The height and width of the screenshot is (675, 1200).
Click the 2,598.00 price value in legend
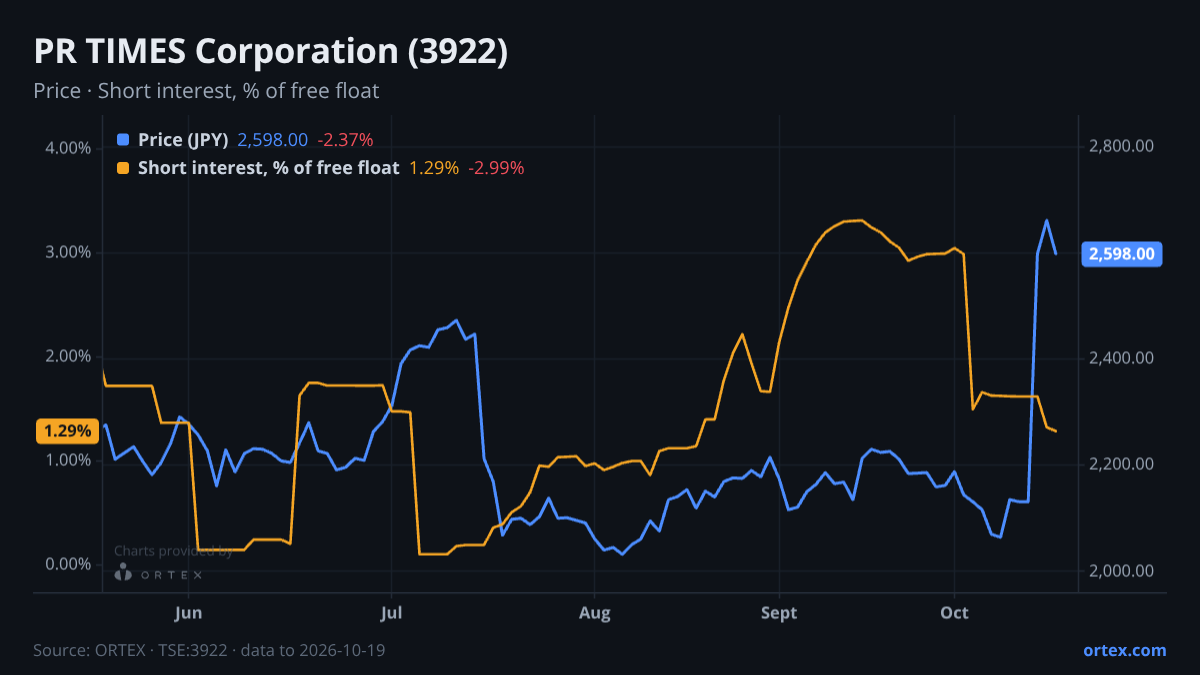click(272, 140)
